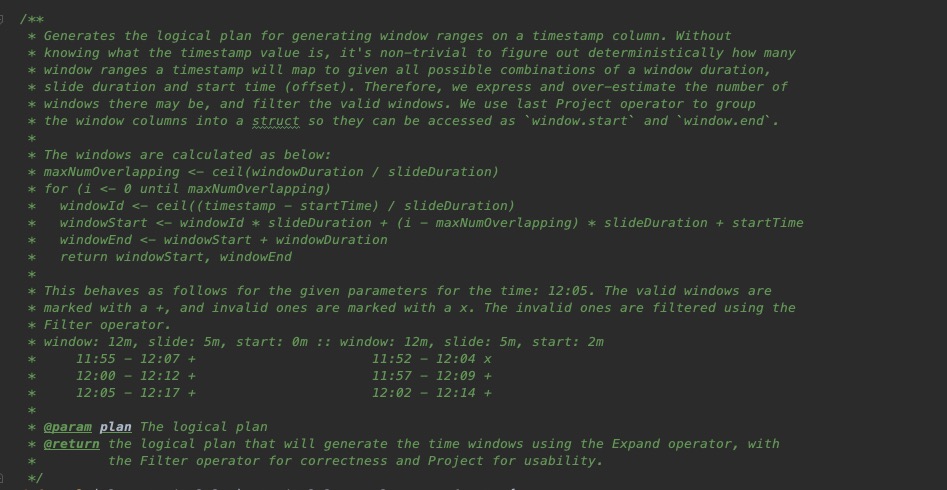Click the '12:05 - 12:17 +' window entry

click(x=135, y=393)
